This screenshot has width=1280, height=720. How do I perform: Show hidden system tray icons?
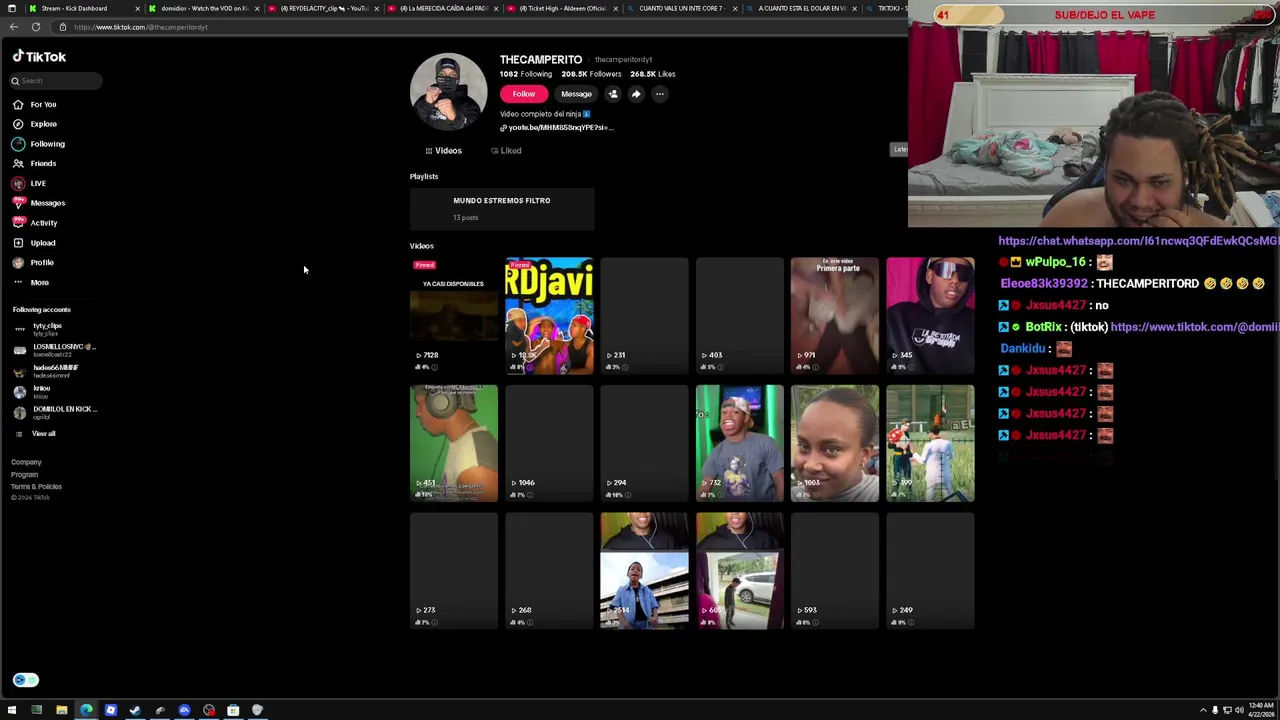coord(1203,710)
